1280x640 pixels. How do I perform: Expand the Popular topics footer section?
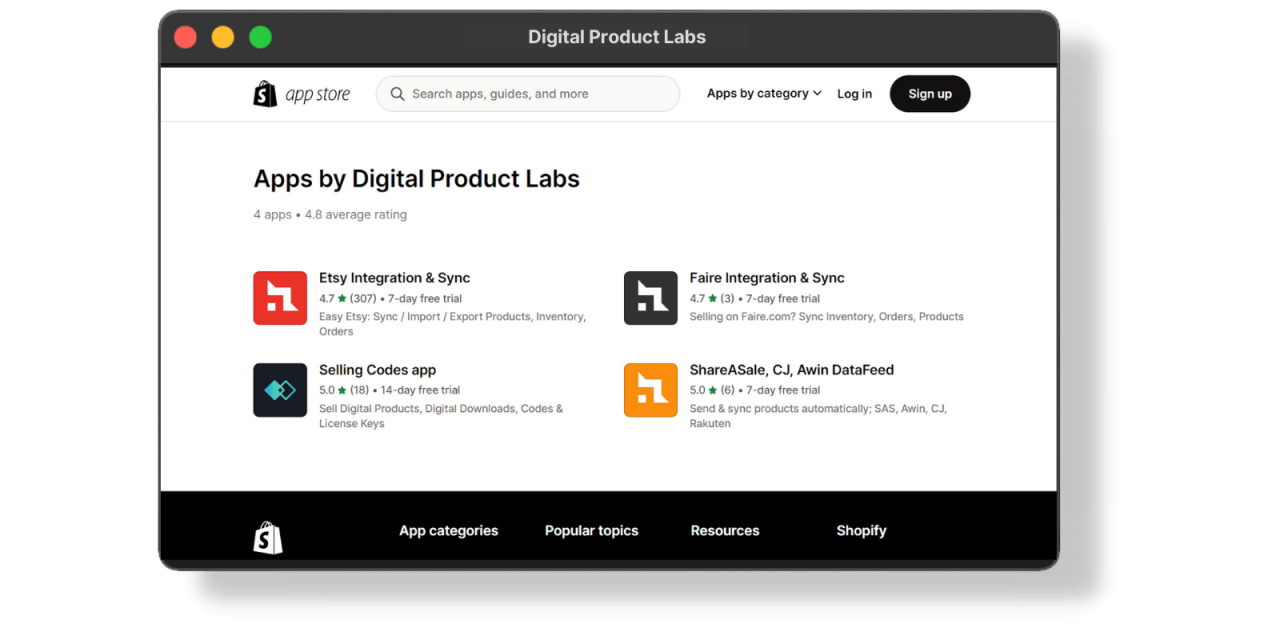pos(591,530)
